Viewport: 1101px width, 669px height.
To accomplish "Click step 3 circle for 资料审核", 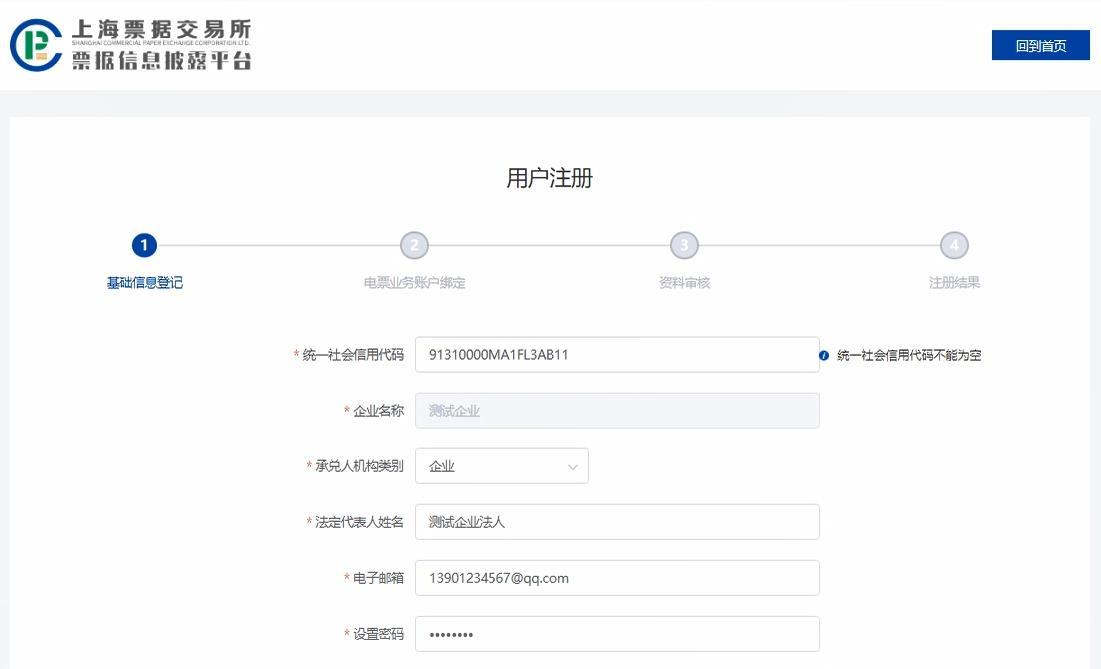I will click(x=684, y=245).
